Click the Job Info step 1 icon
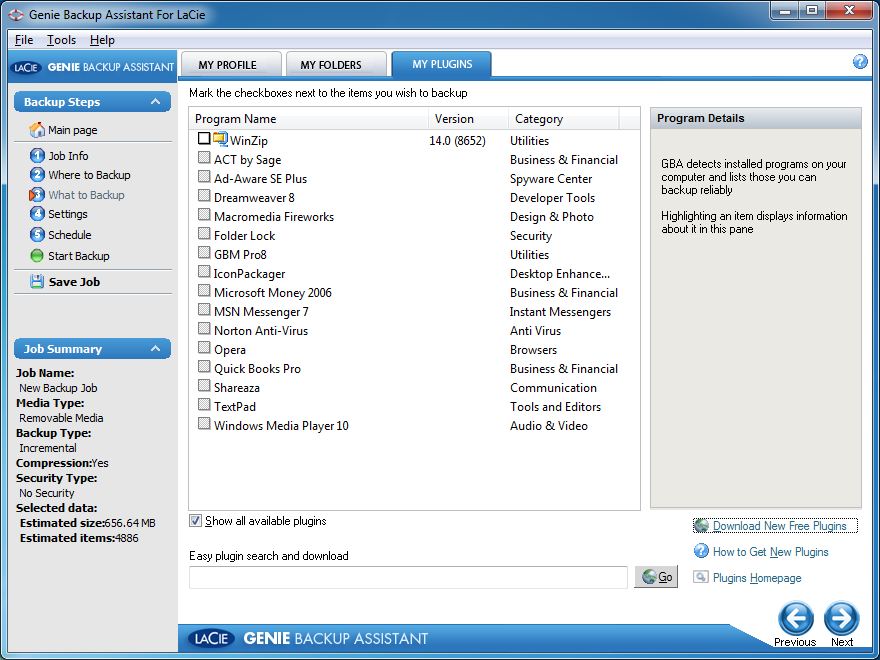The height and width of the screenshot is (660, 880). tap(37, 155)
